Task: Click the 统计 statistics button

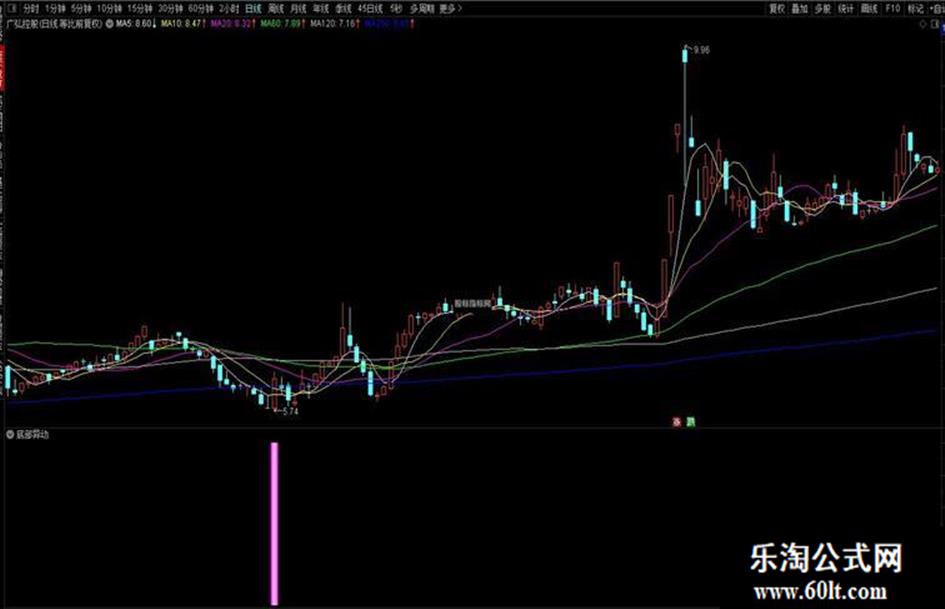Action: click(x=846, y=8)
